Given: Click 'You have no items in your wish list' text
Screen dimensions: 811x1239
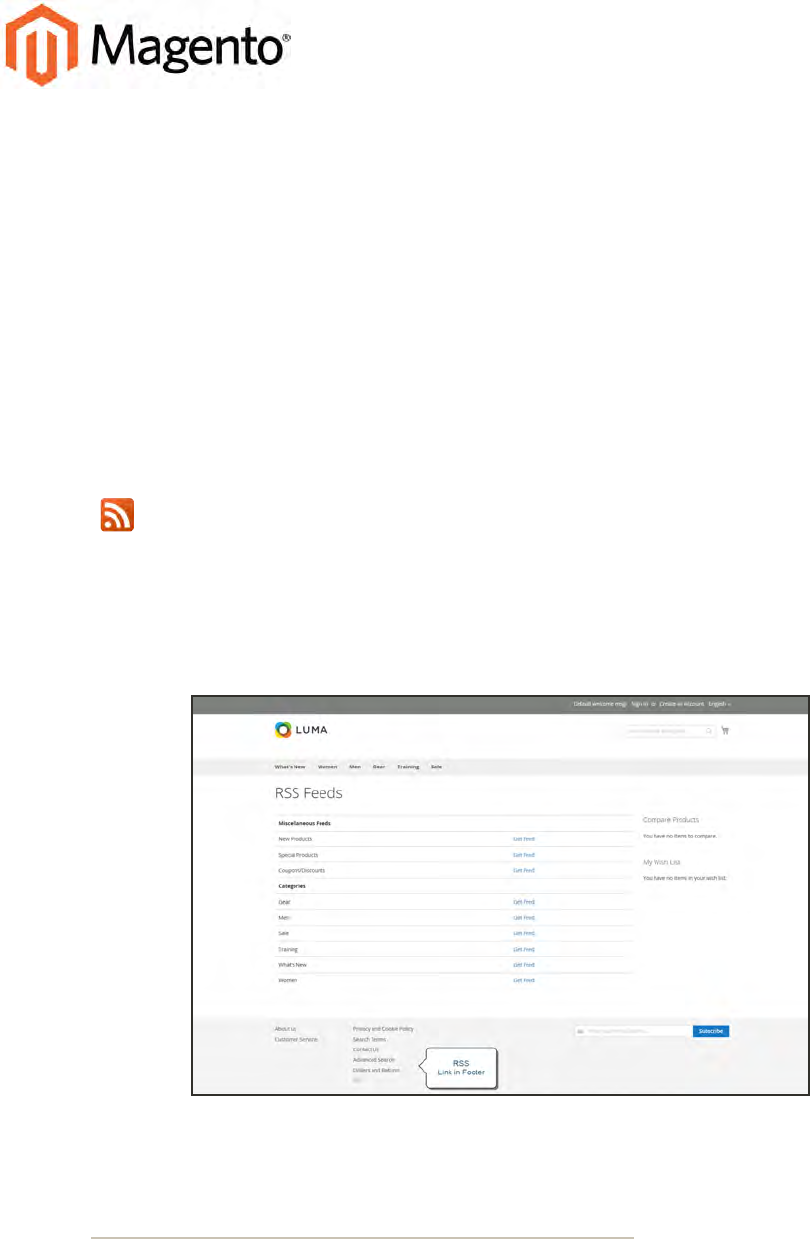Looking at the screenshot, I should [x=685, y=877].
